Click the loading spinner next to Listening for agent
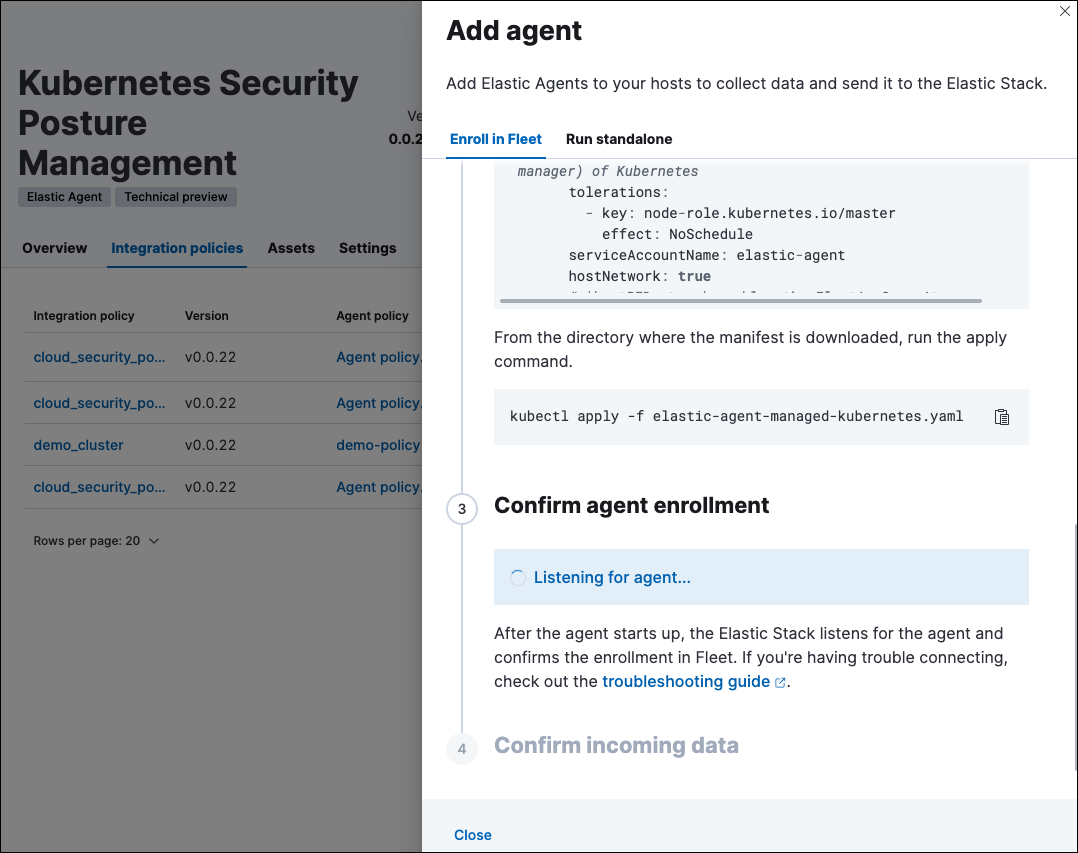1078x853 pixels. point(517,577)
